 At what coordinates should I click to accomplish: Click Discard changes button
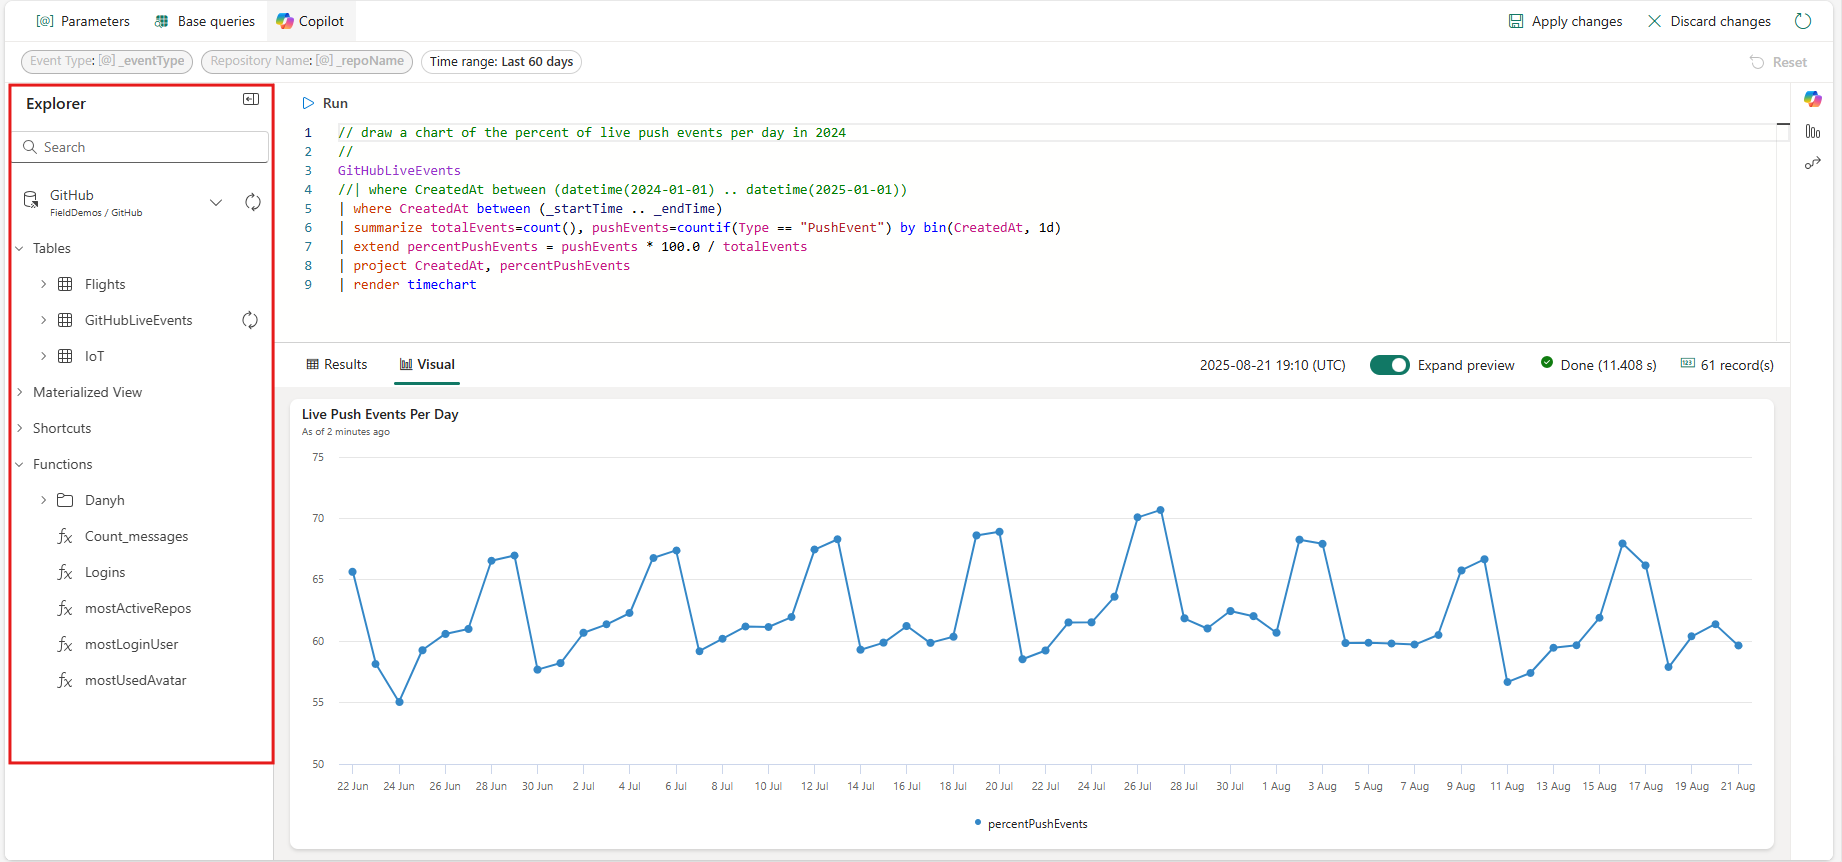click(x=1708, y=21)
